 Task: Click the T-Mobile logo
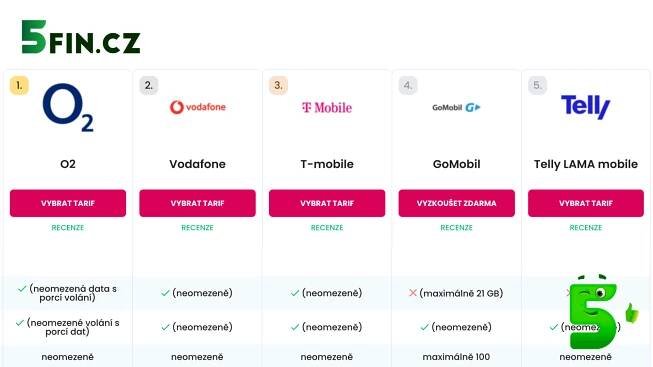point(327,107)
